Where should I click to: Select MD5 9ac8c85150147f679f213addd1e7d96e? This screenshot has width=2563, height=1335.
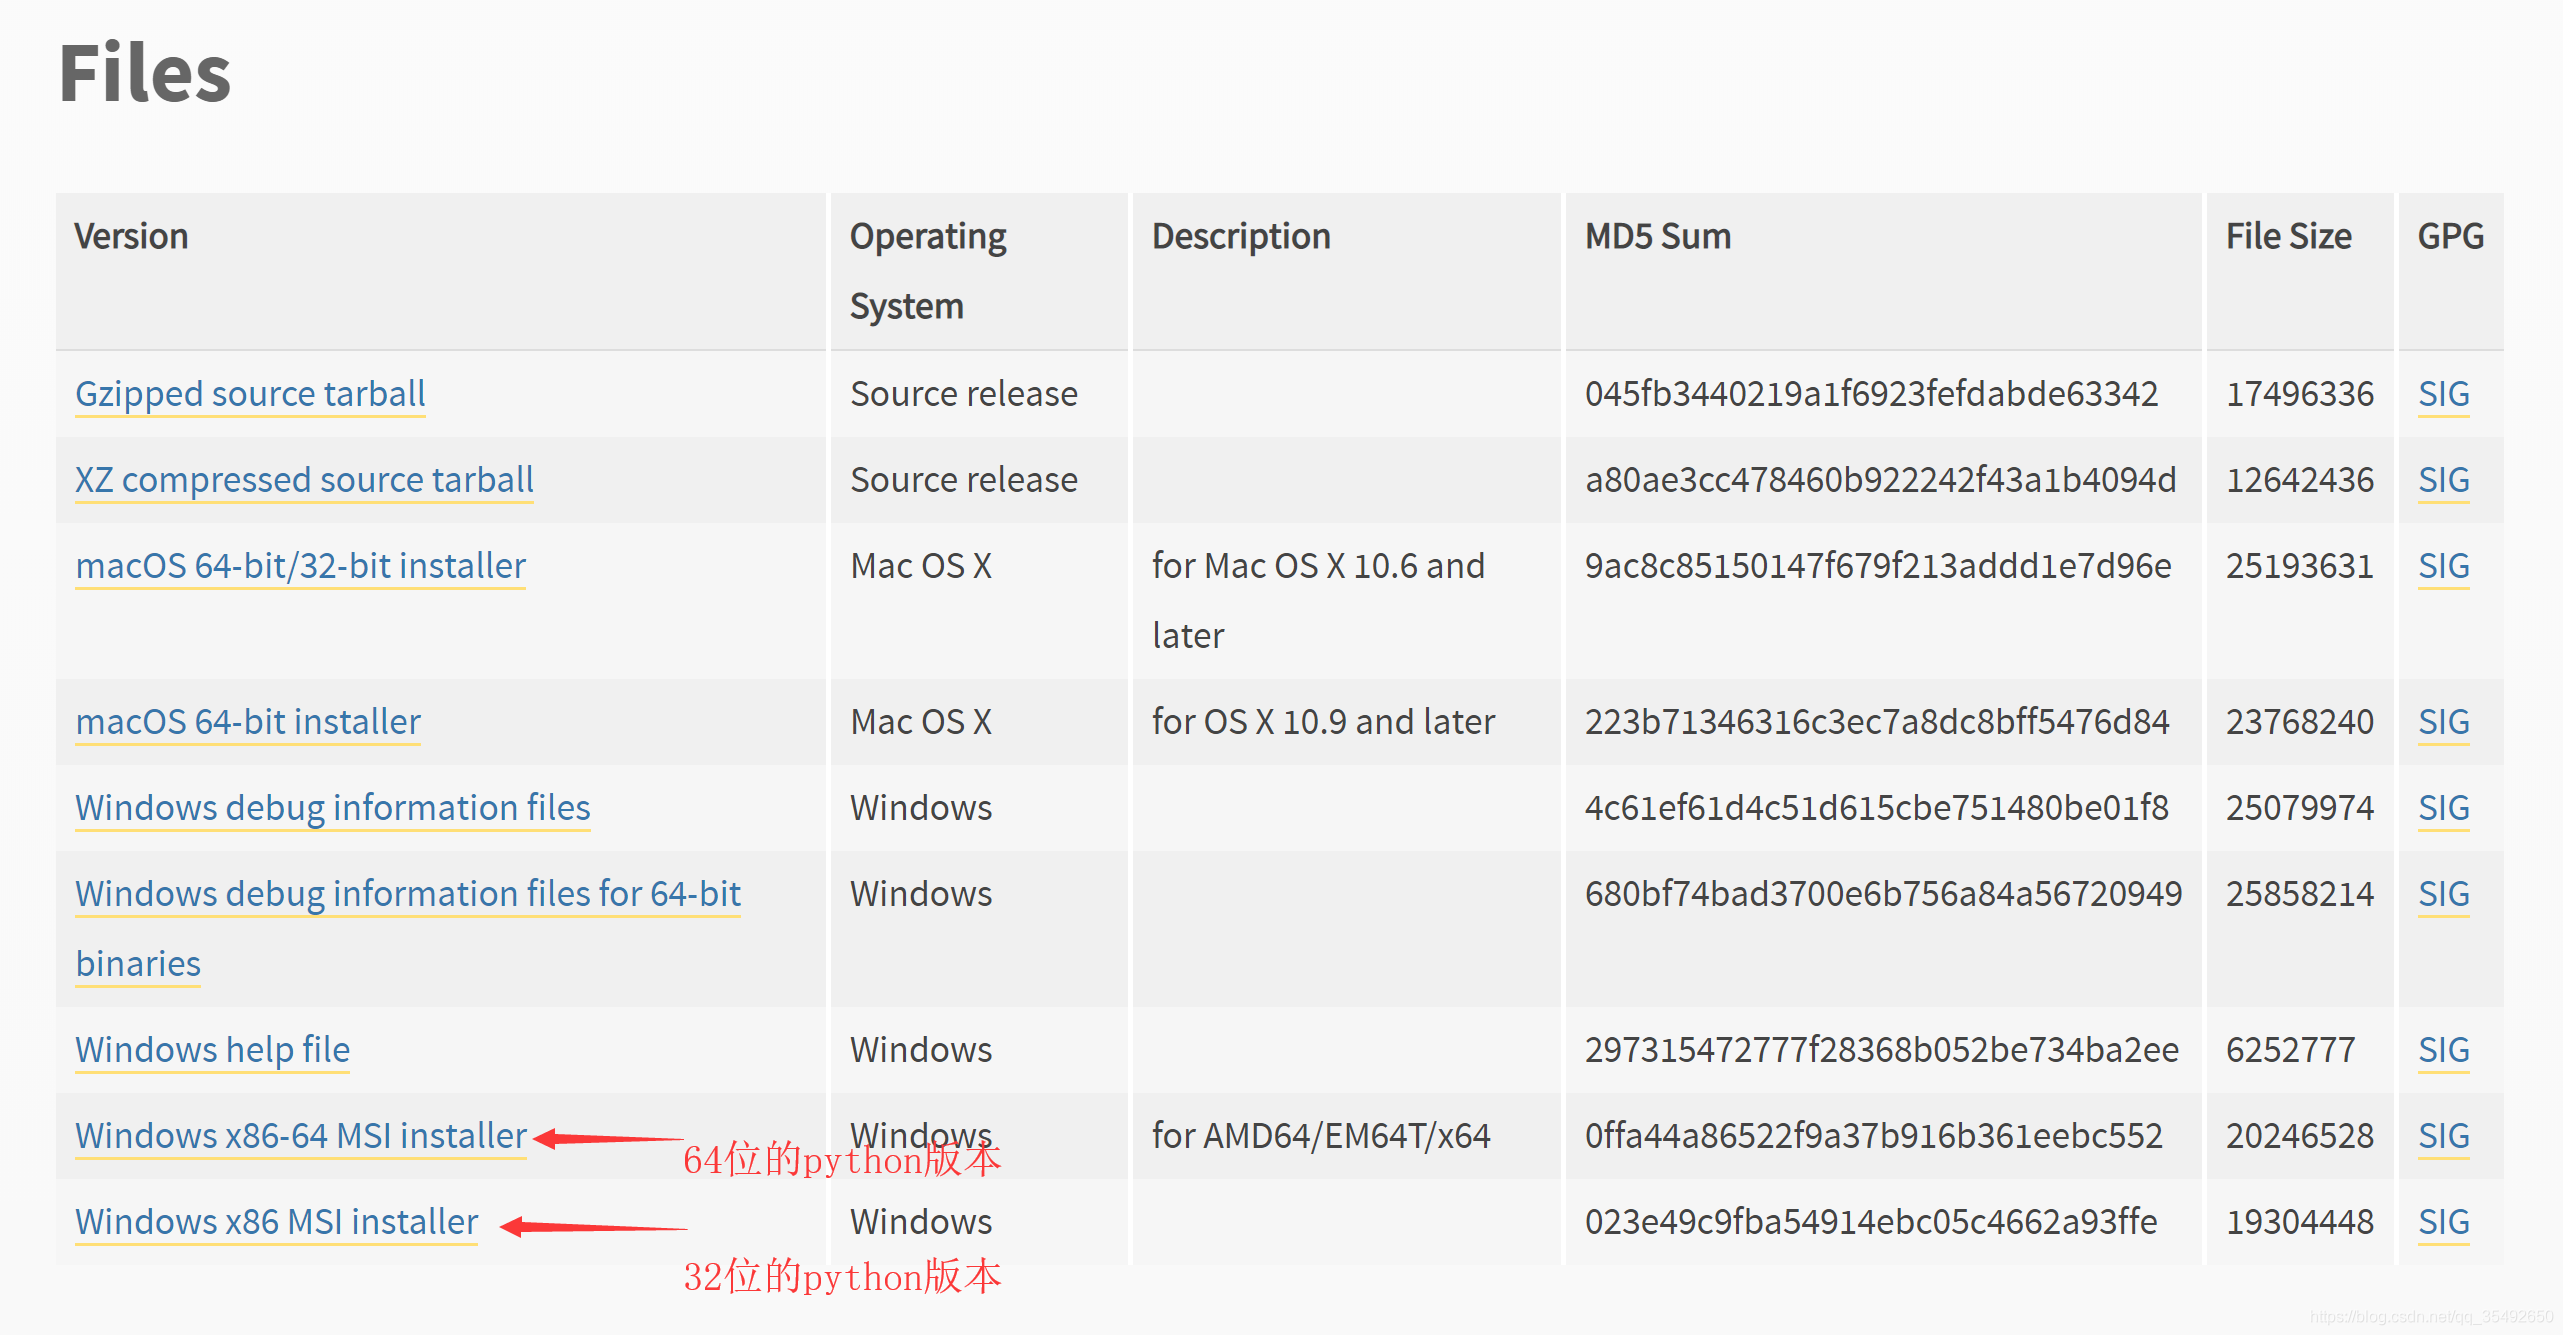(1878, 566)
